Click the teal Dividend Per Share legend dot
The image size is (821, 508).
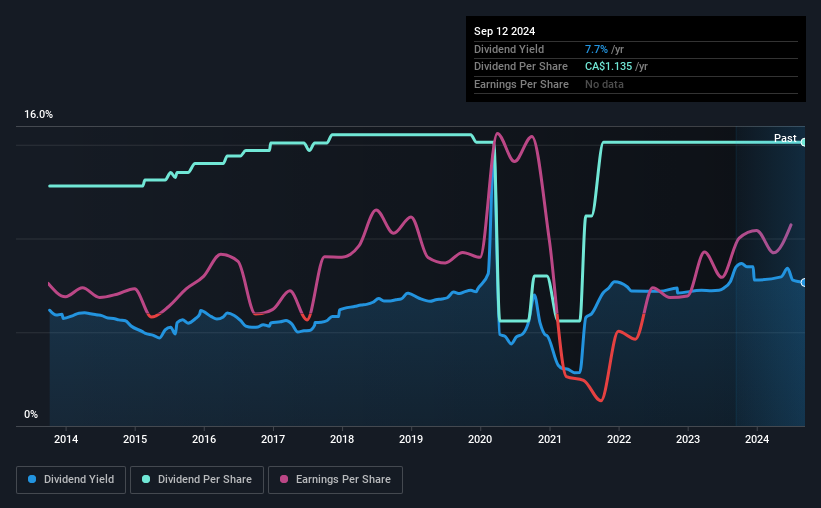pyautogui.click(x=146, y=479)
